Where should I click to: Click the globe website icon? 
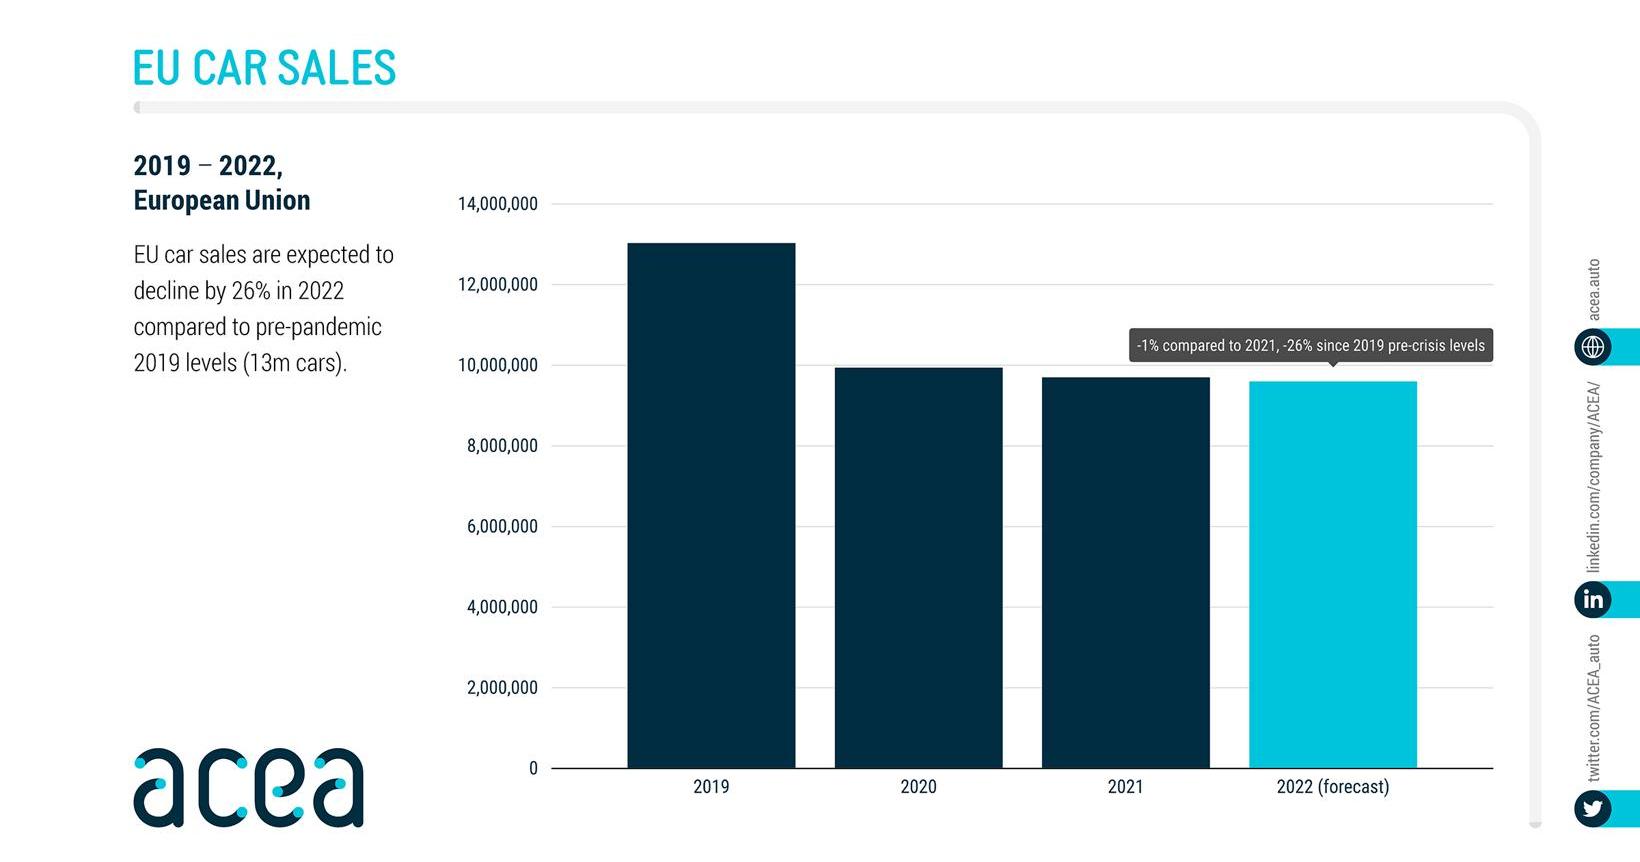tap(1593, 347)
